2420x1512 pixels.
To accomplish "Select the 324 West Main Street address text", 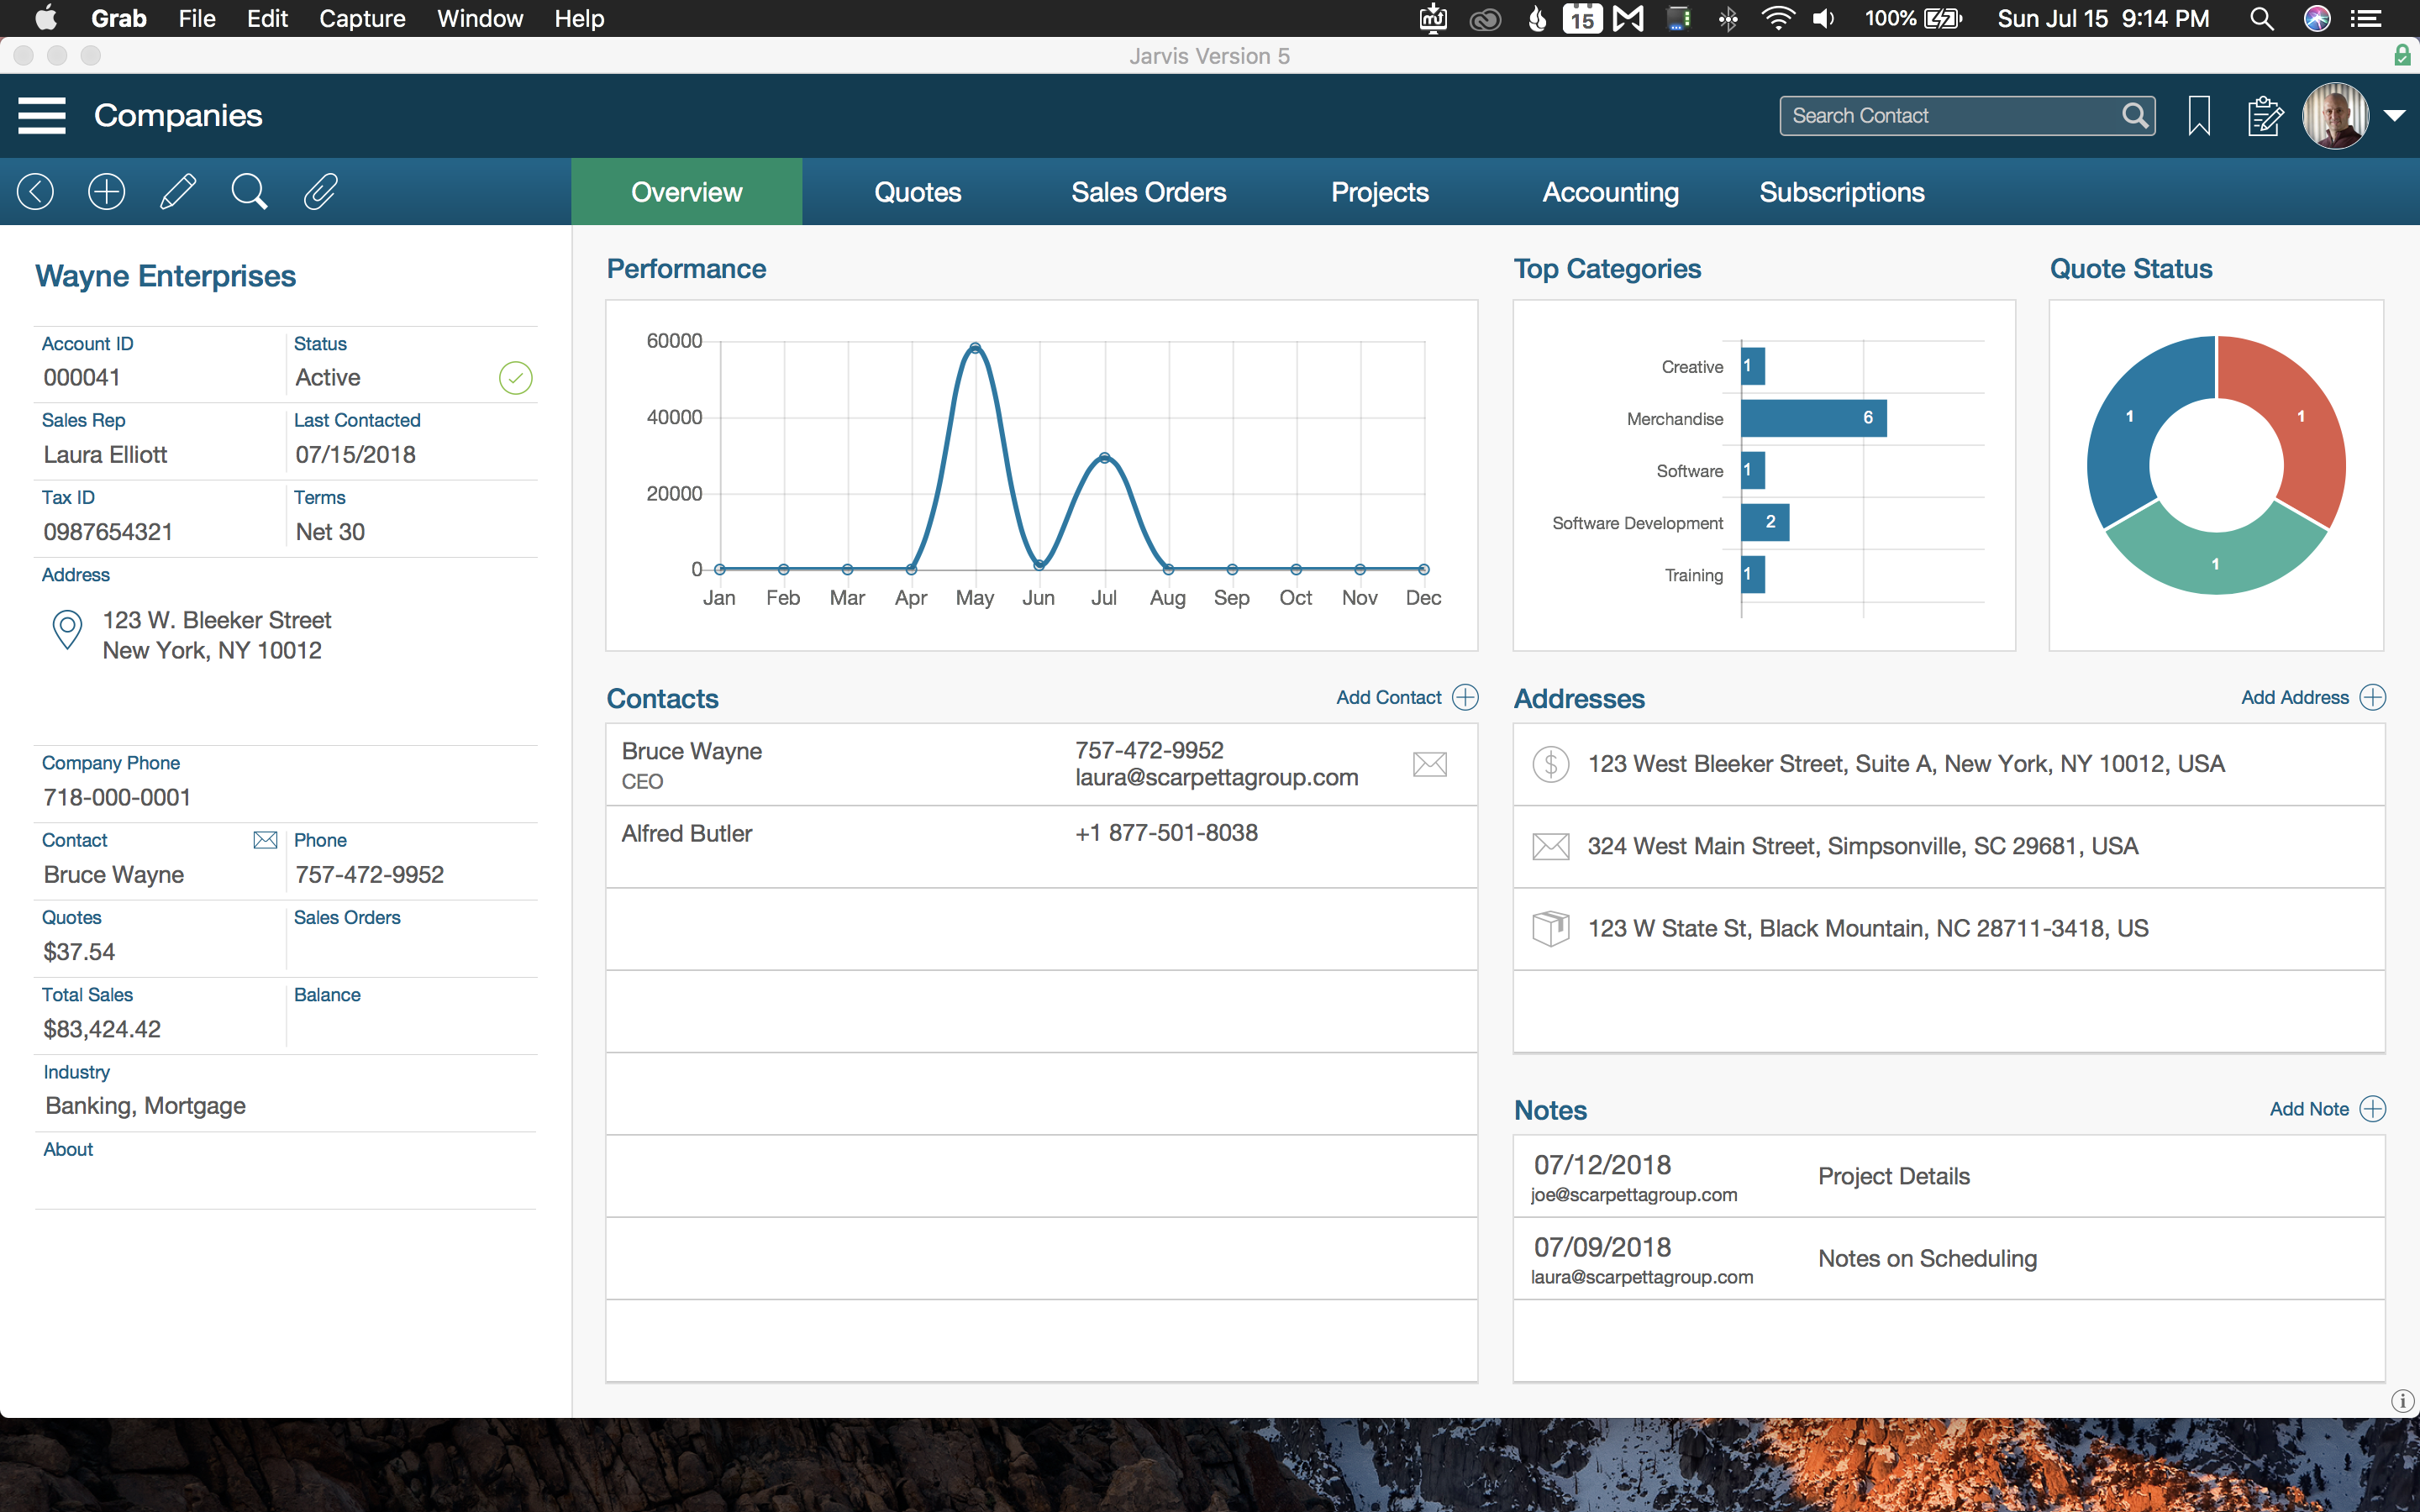I will pos(1863,846).
